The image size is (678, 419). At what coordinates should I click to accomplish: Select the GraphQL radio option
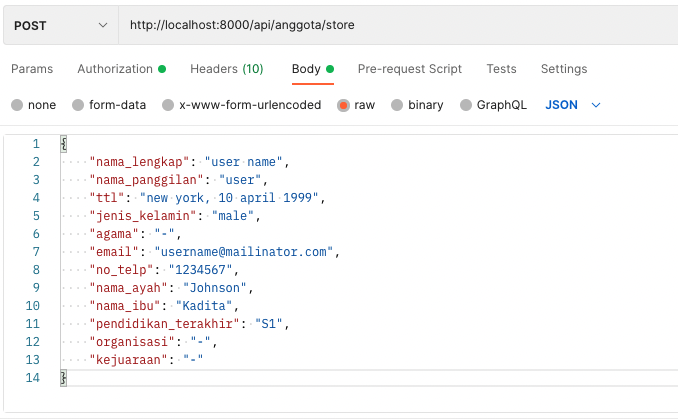point(466,105)
